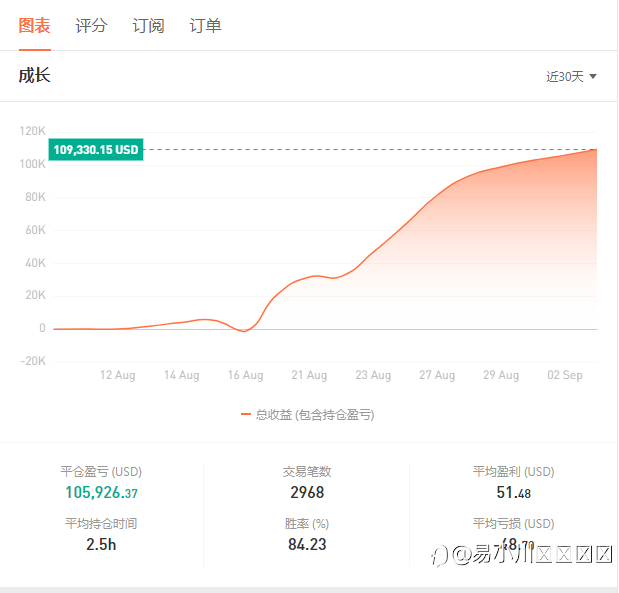
Task: Click the 14 Aug x-axis label
Action: pos(182,375)
